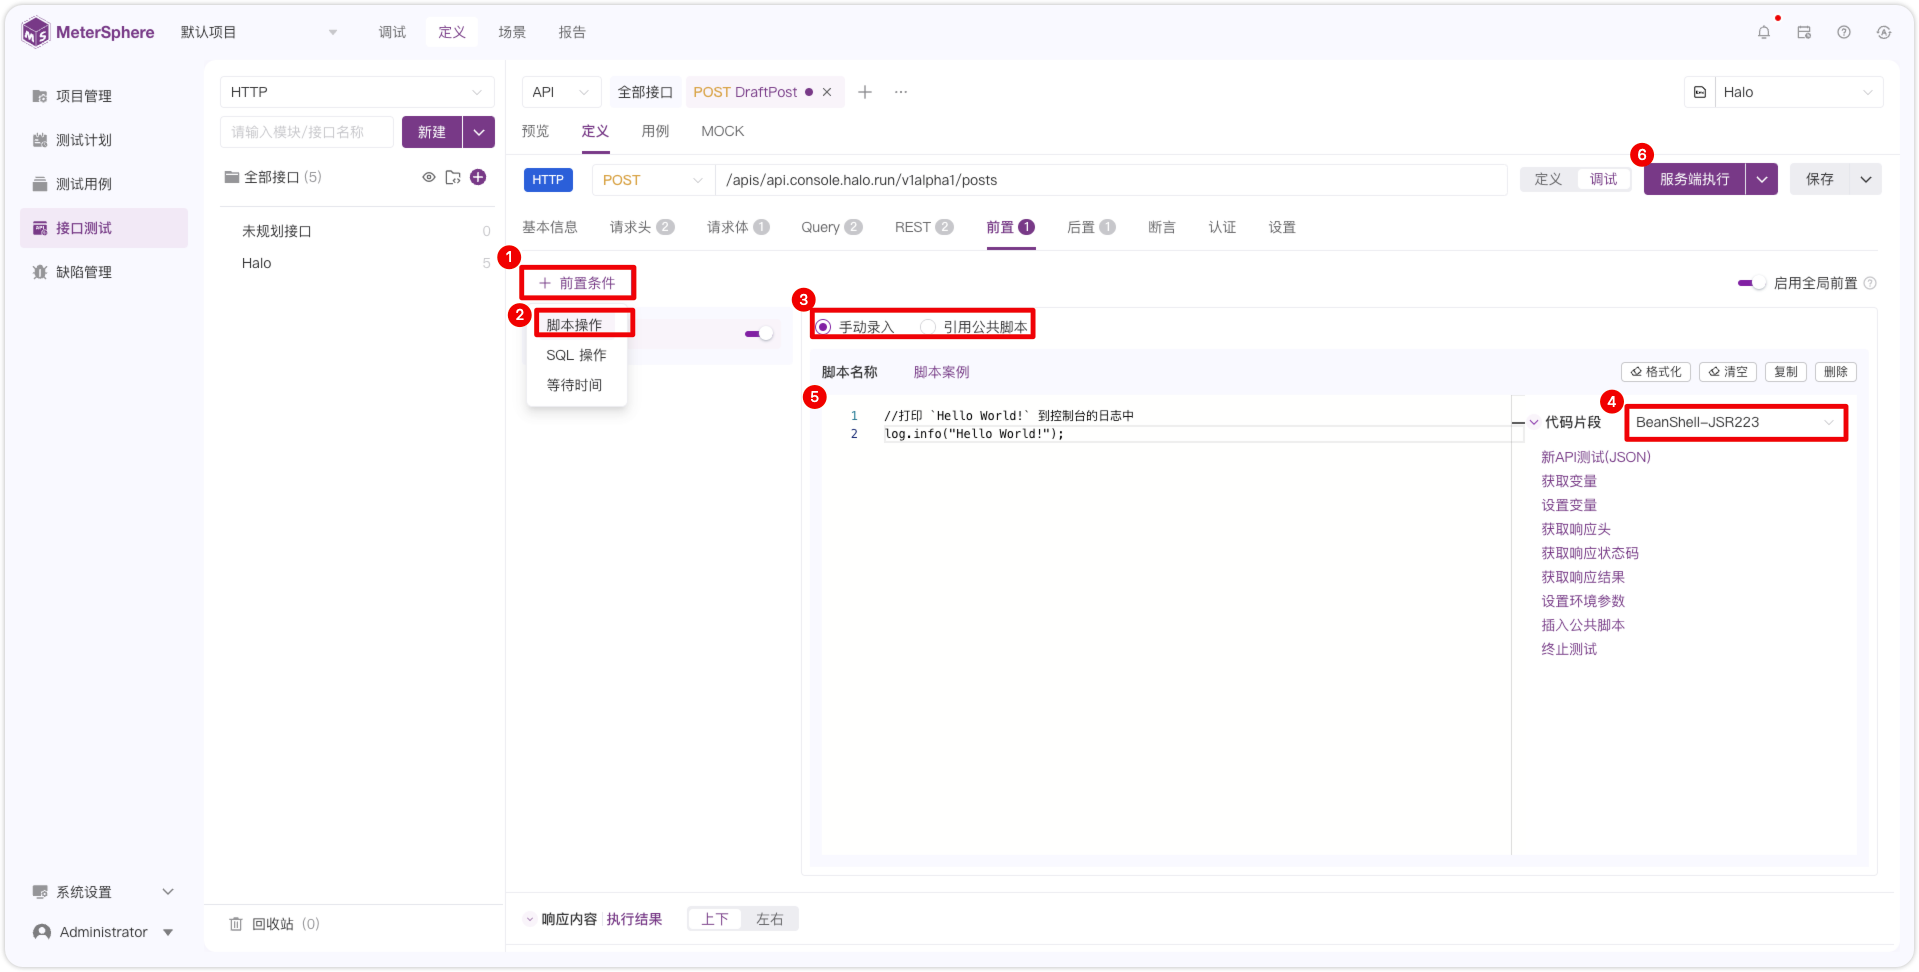Open 回收站 trash in the module panel
Image resolution: width=1919 pixels, height=972 pixels.
click(x=274, y=924)
